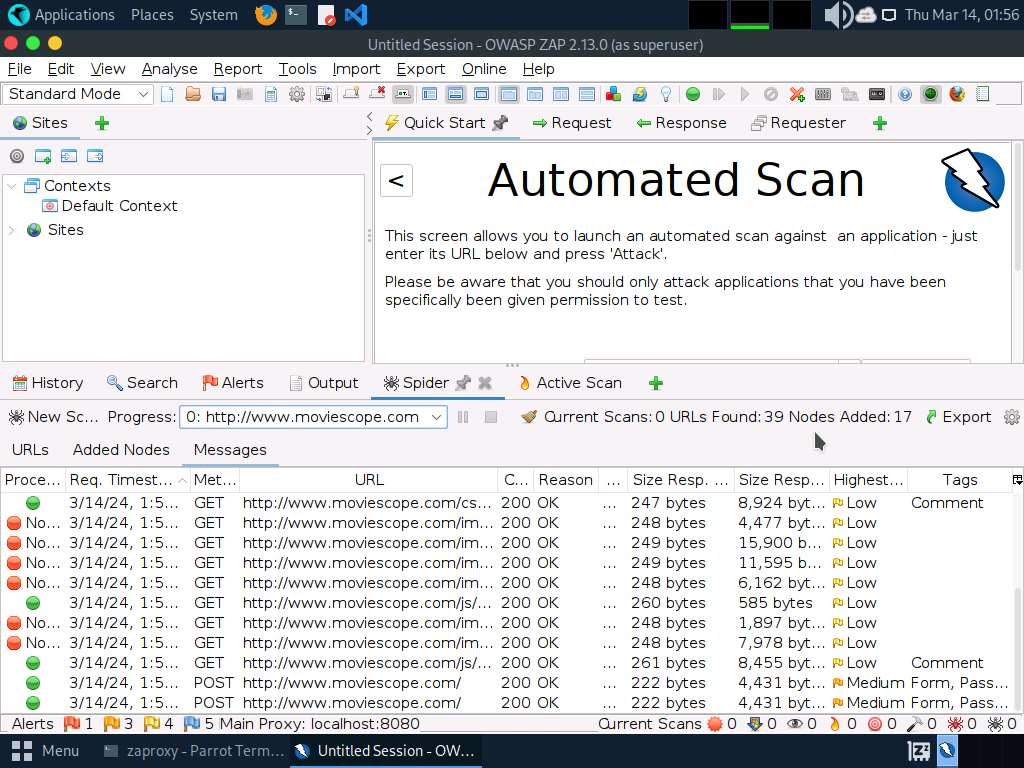Click the New Session toolbar icon

tap(167, 94)
